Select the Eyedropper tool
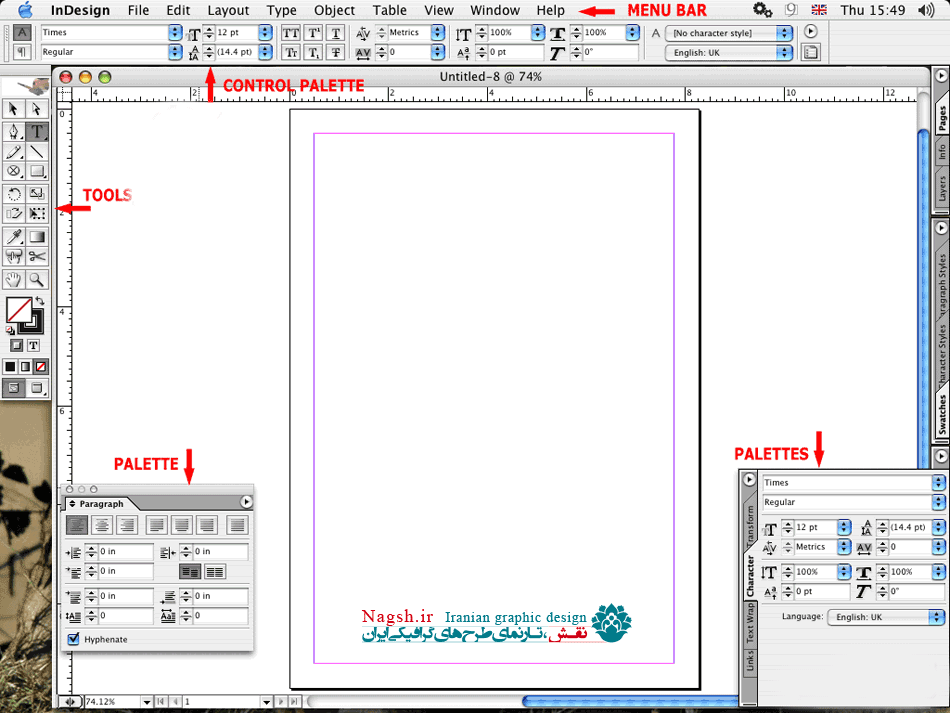 coord(13,236)
